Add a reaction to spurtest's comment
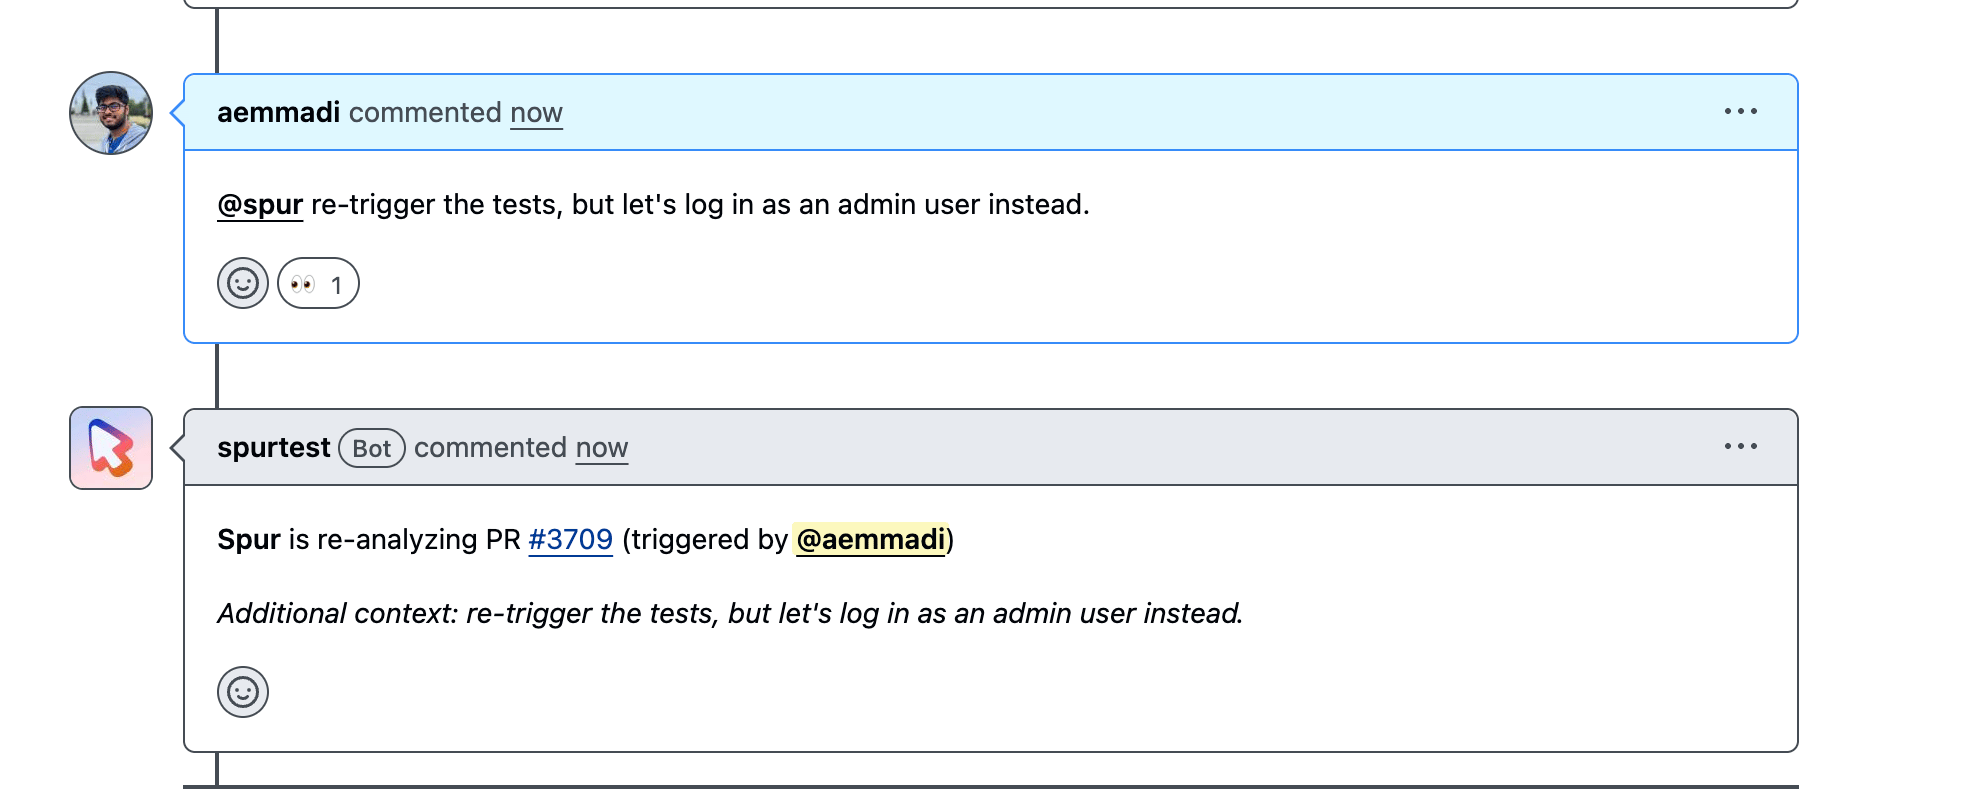Screen dimensions: 1972x798 [x=243, y=692]
